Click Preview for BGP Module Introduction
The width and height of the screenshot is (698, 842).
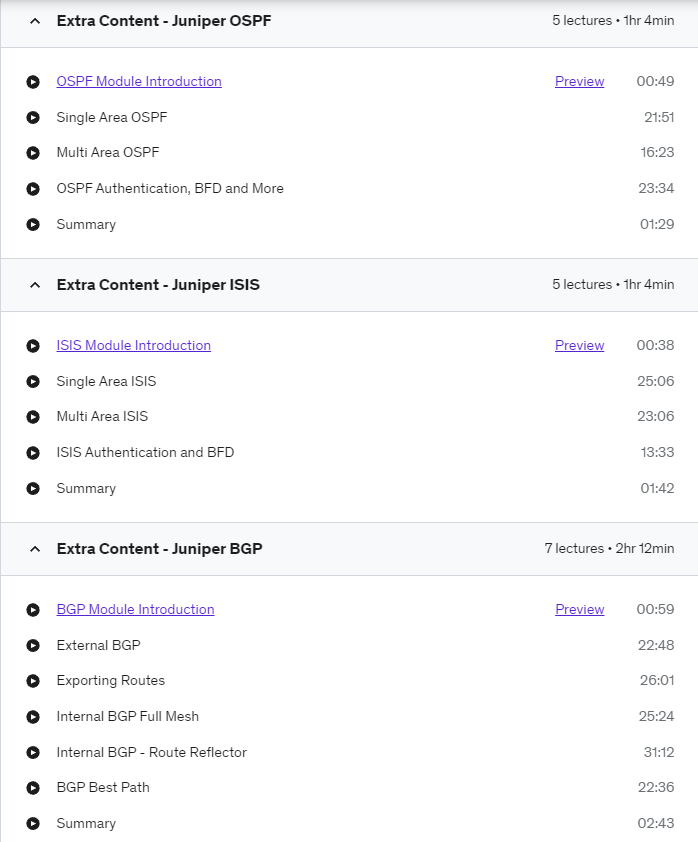[x=579, y=609]
